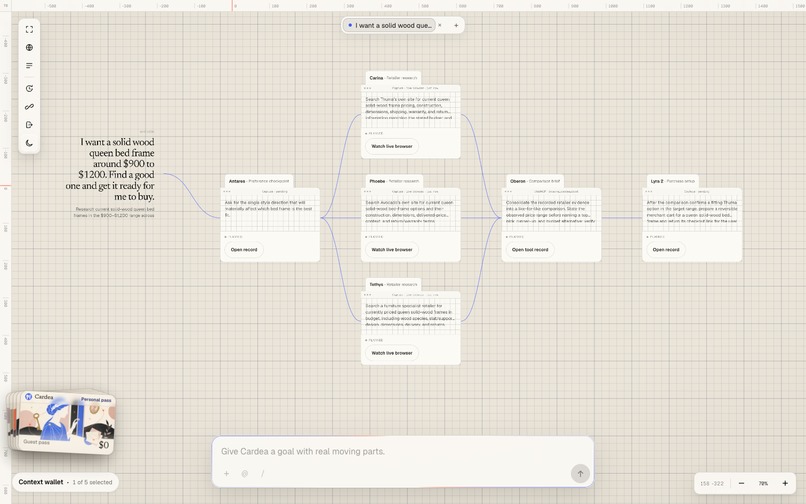Click the history clock icon in the left toolbar
Screen dimensions: 806x504
pyautogui.click(x=29, y=88)
